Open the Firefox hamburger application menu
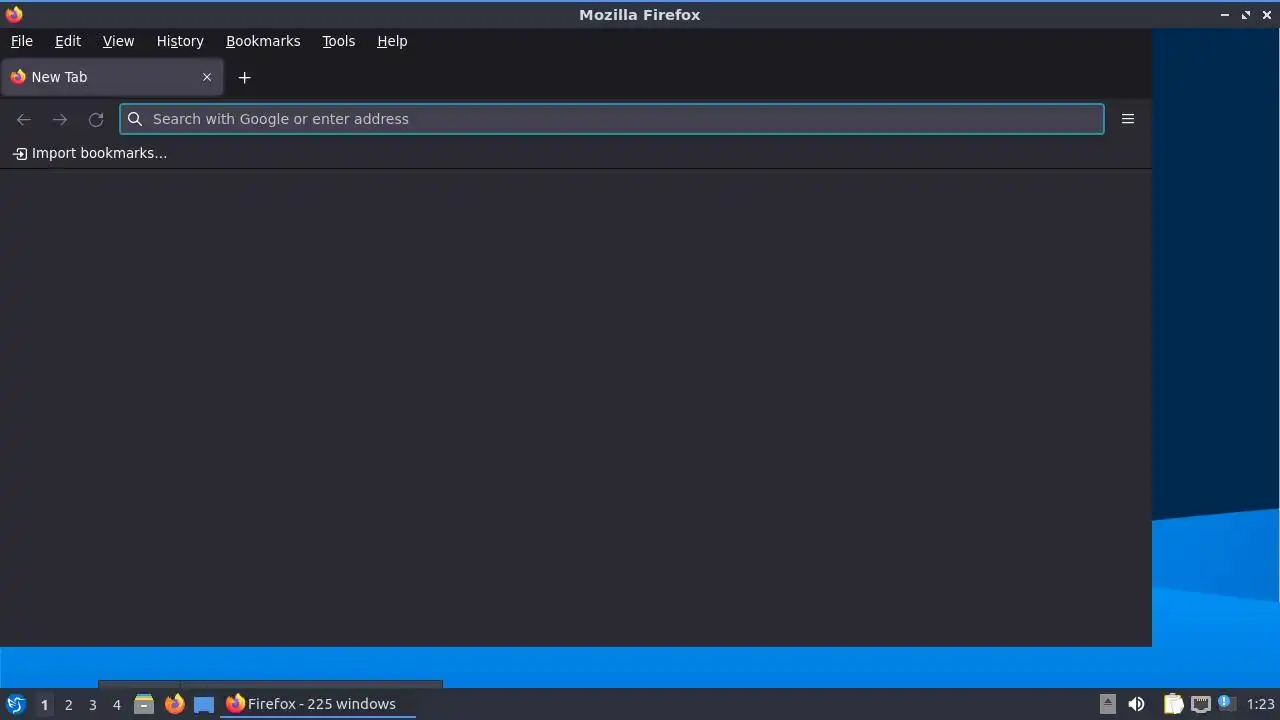This screenshot has width=1280, height=720. 1128,119
